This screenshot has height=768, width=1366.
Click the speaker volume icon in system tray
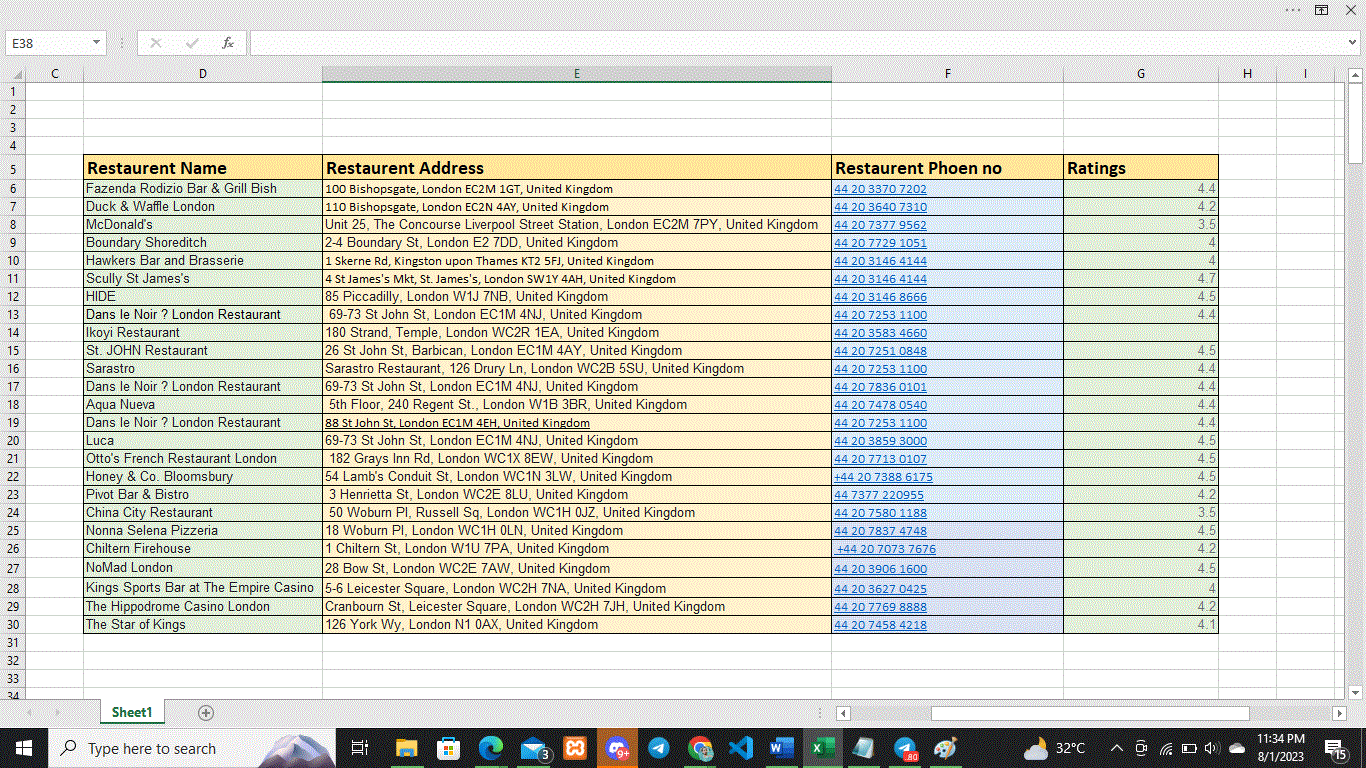tap(1209, 747)
